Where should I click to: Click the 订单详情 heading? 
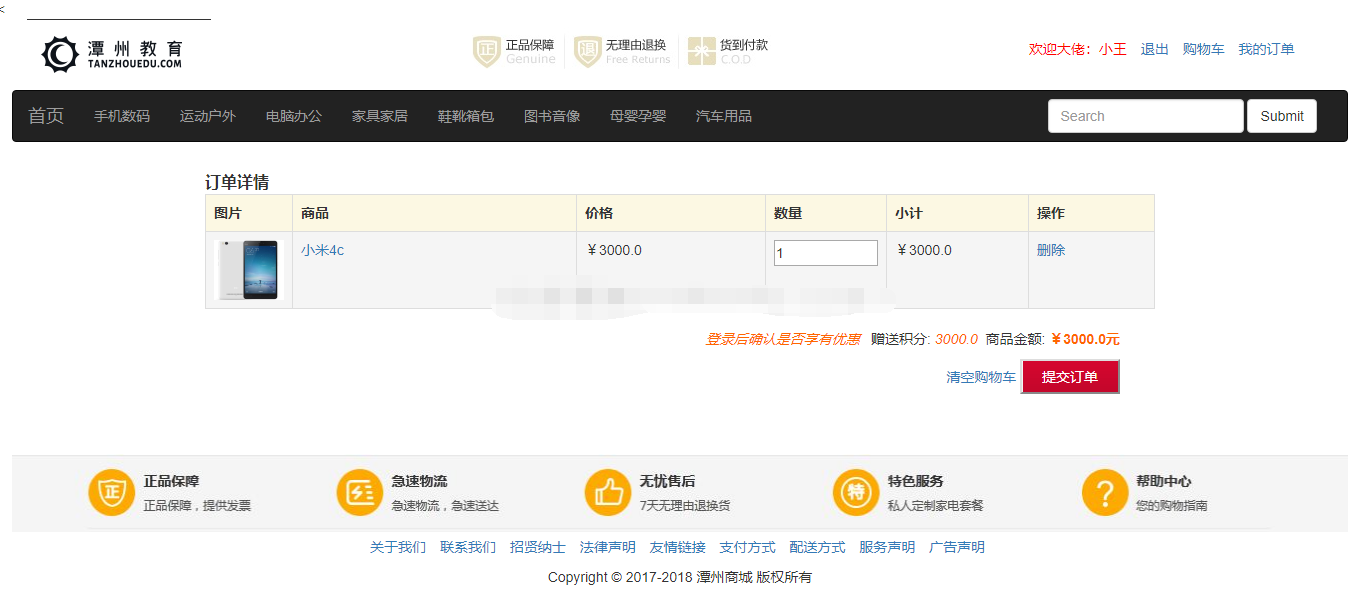(237, 182)
